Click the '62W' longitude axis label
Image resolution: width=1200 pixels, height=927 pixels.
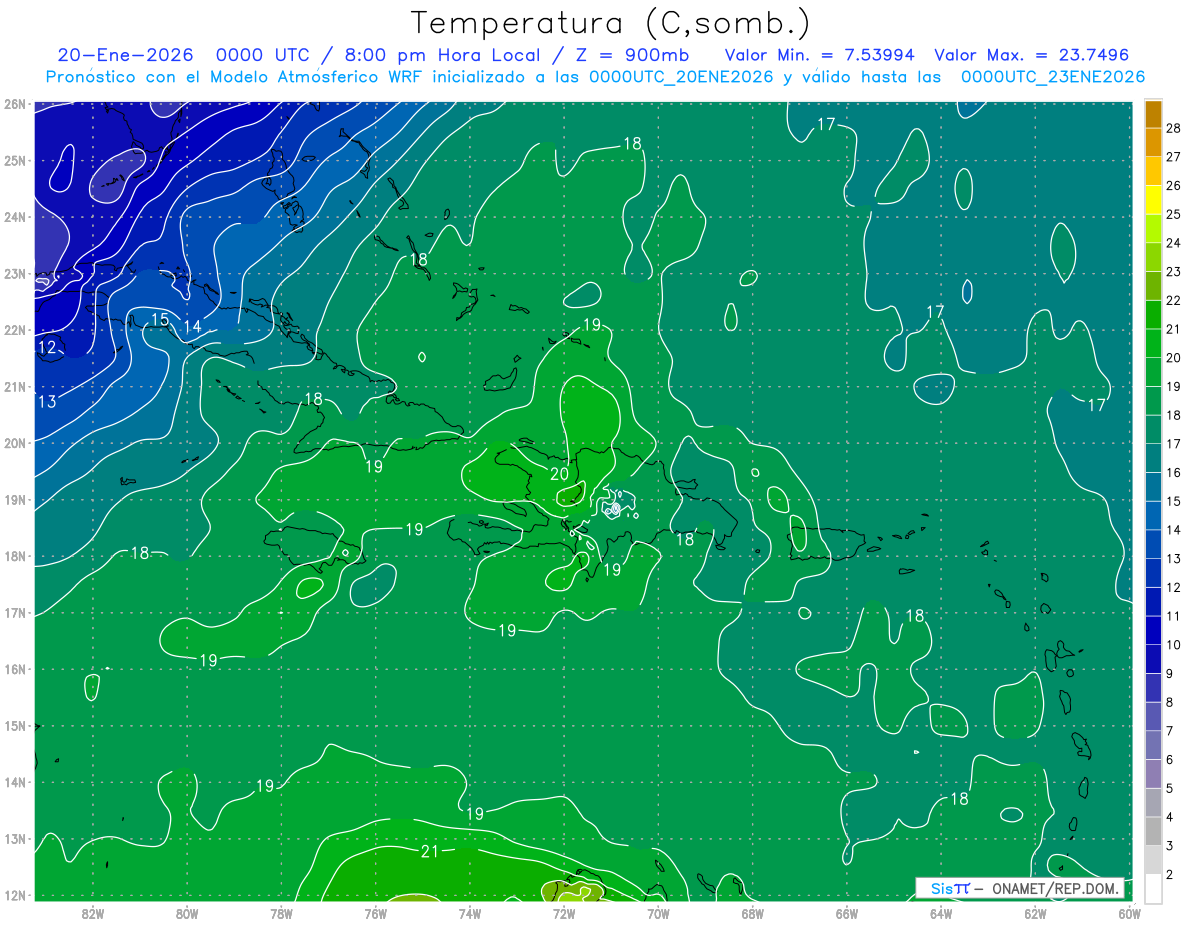coord(1035,913)
